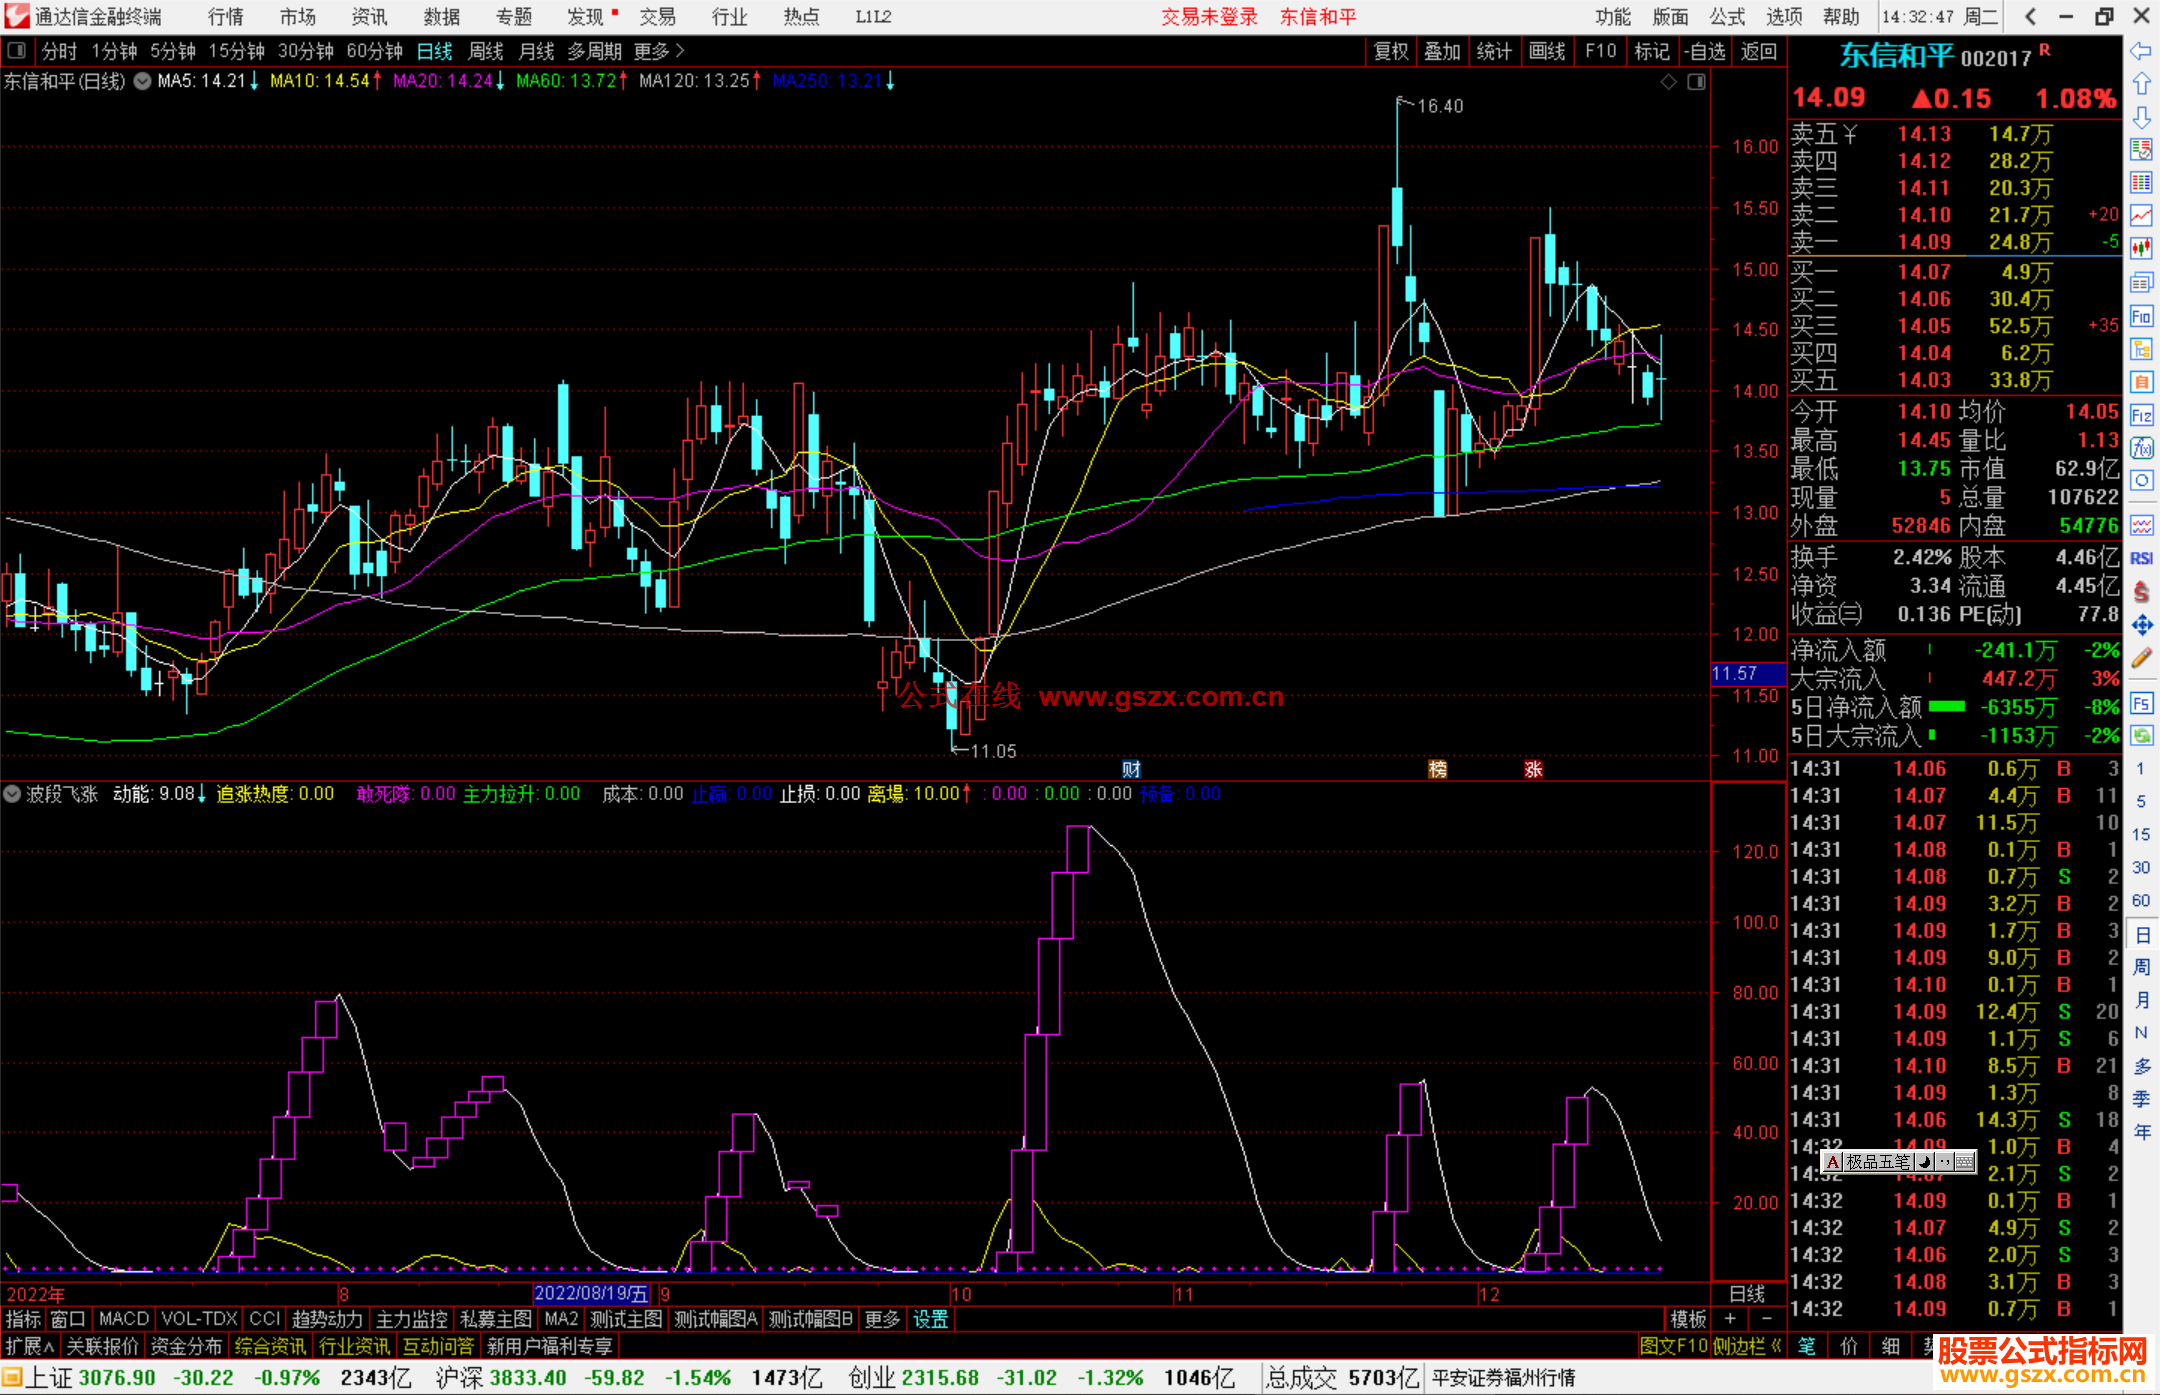Collapse the 侧边栏 side panel
This screenshot has height=1395, width=2160.
click(1748, 1346)
